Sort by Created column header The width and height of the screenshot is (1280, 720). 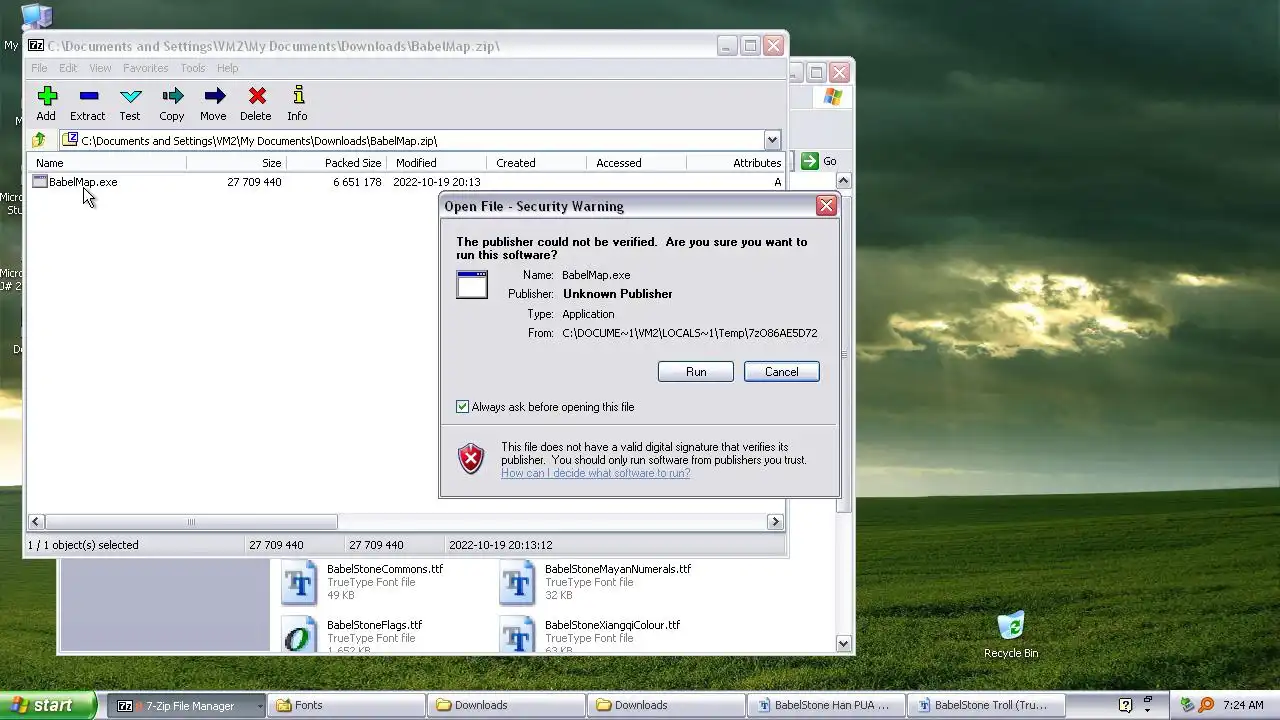[538, 163]
